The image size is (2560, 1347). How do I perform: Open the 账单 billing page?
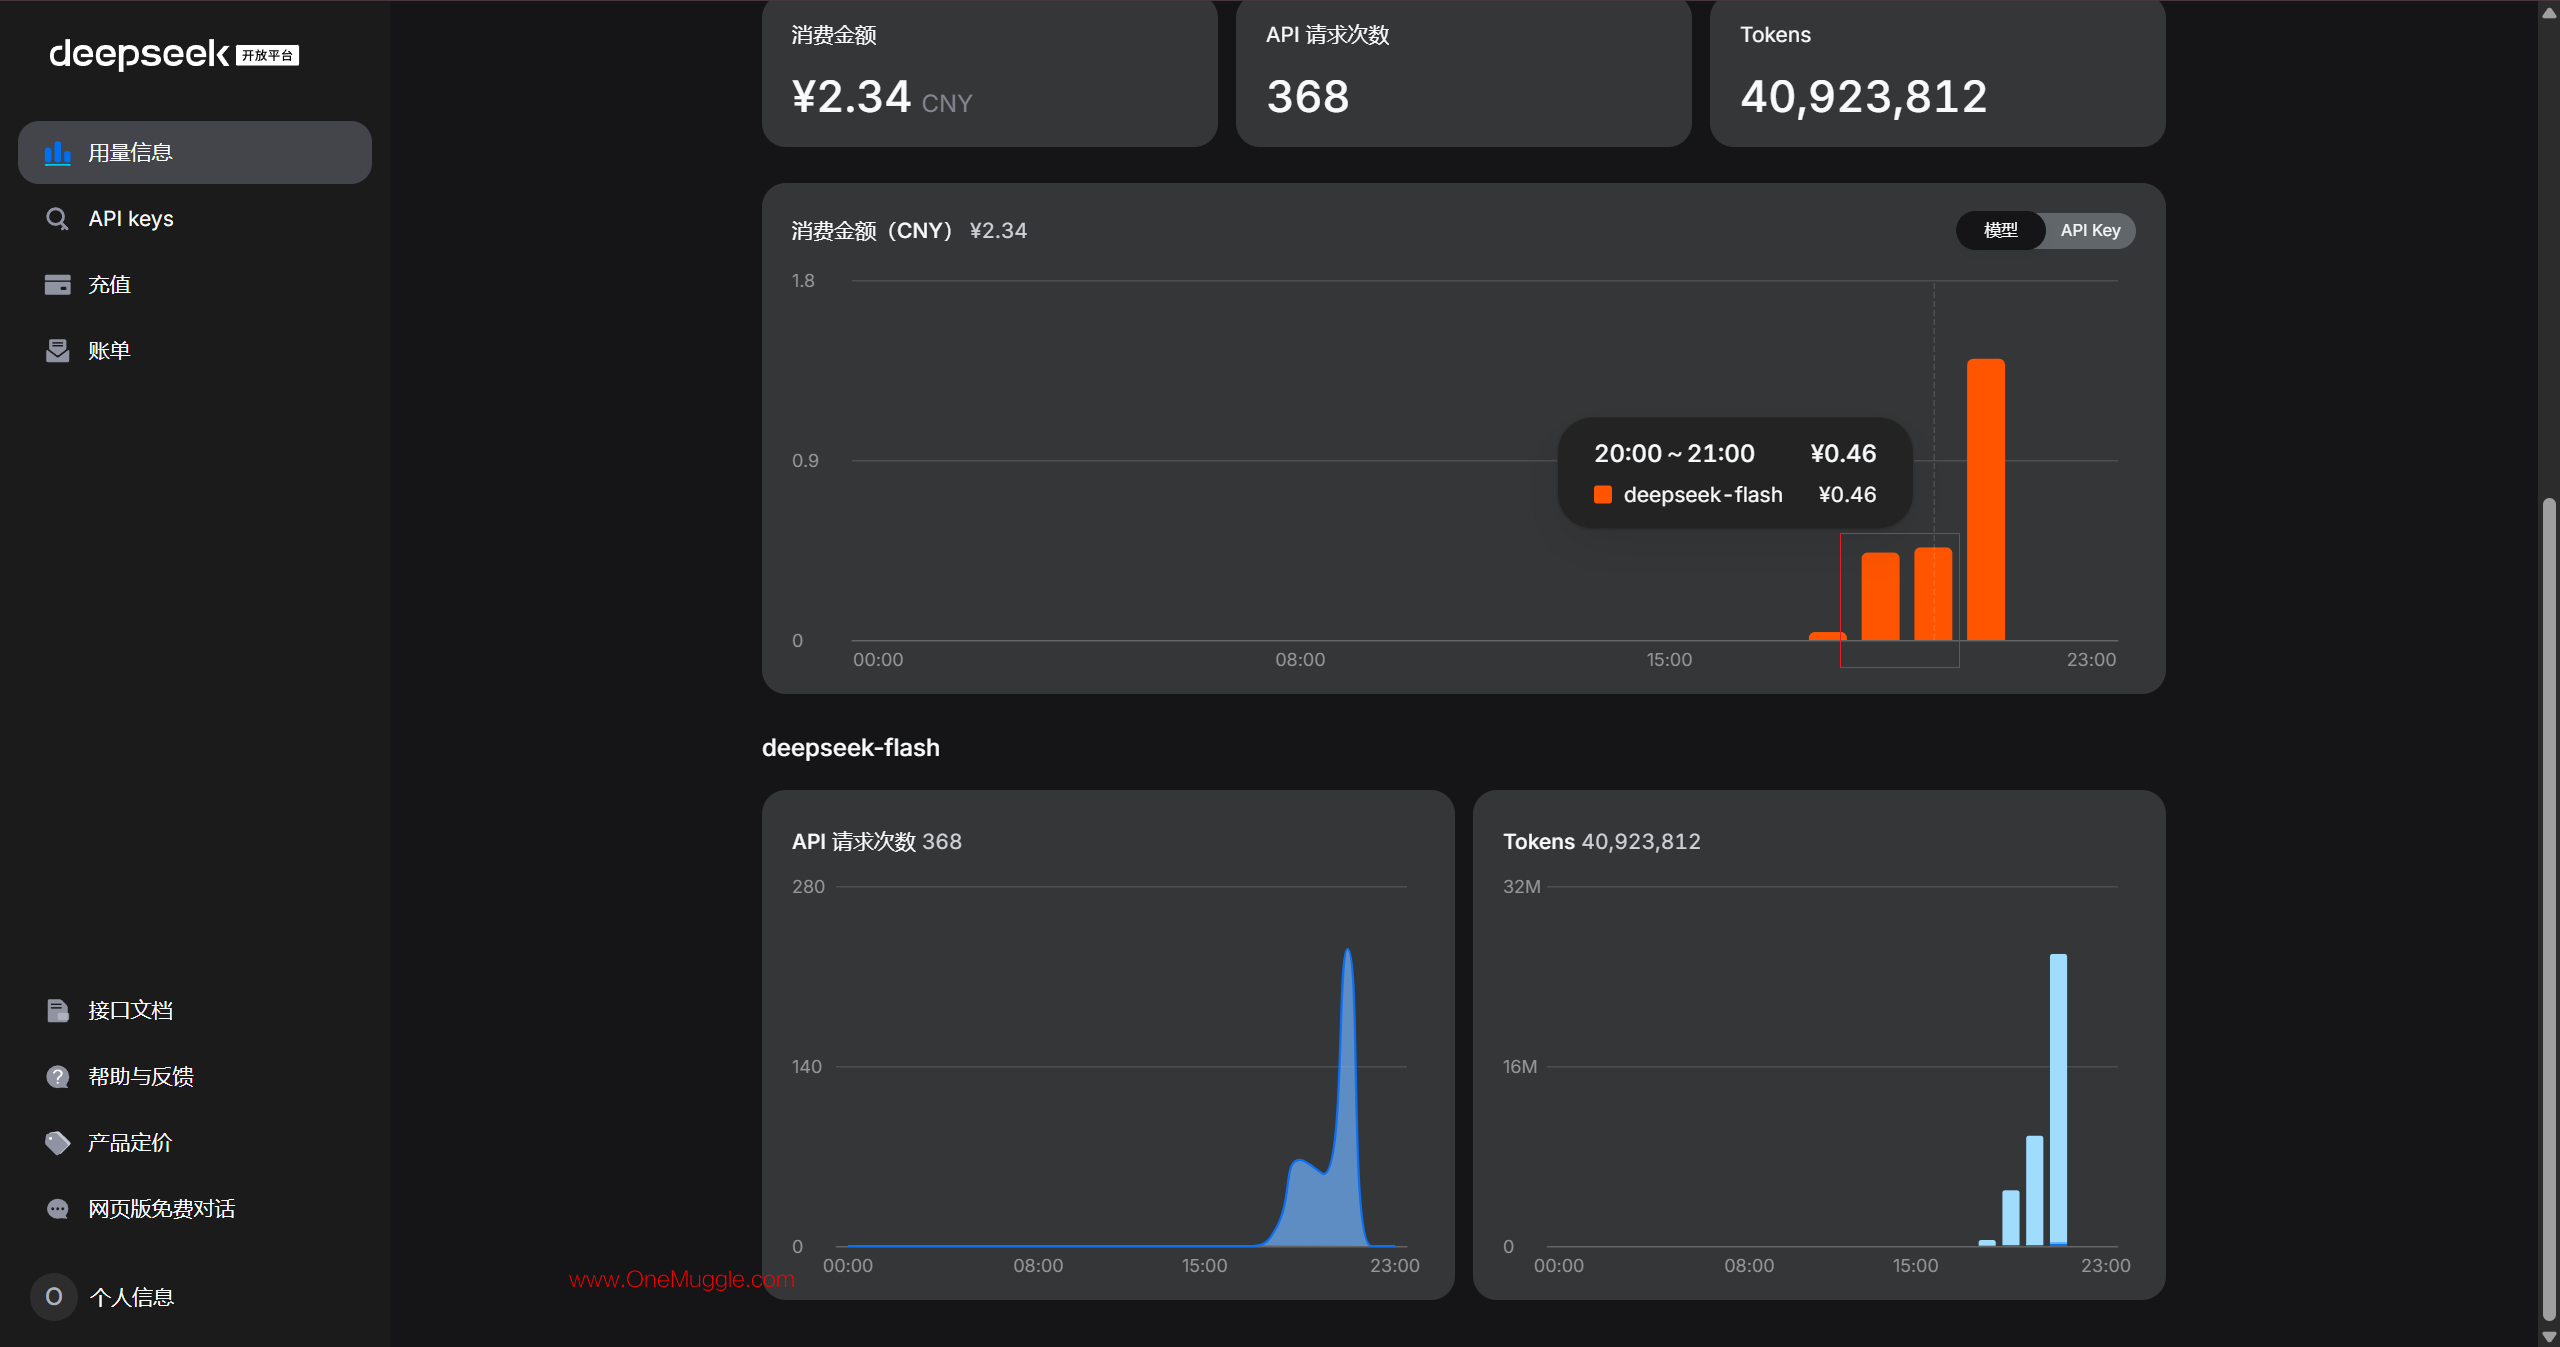195,351
